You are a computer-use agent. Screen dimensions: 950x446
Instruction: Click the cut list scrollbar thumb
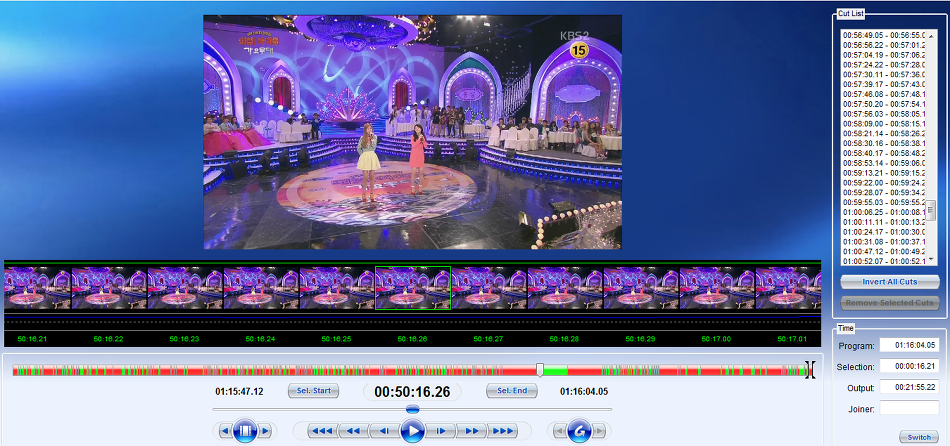(x=930, y=210)
